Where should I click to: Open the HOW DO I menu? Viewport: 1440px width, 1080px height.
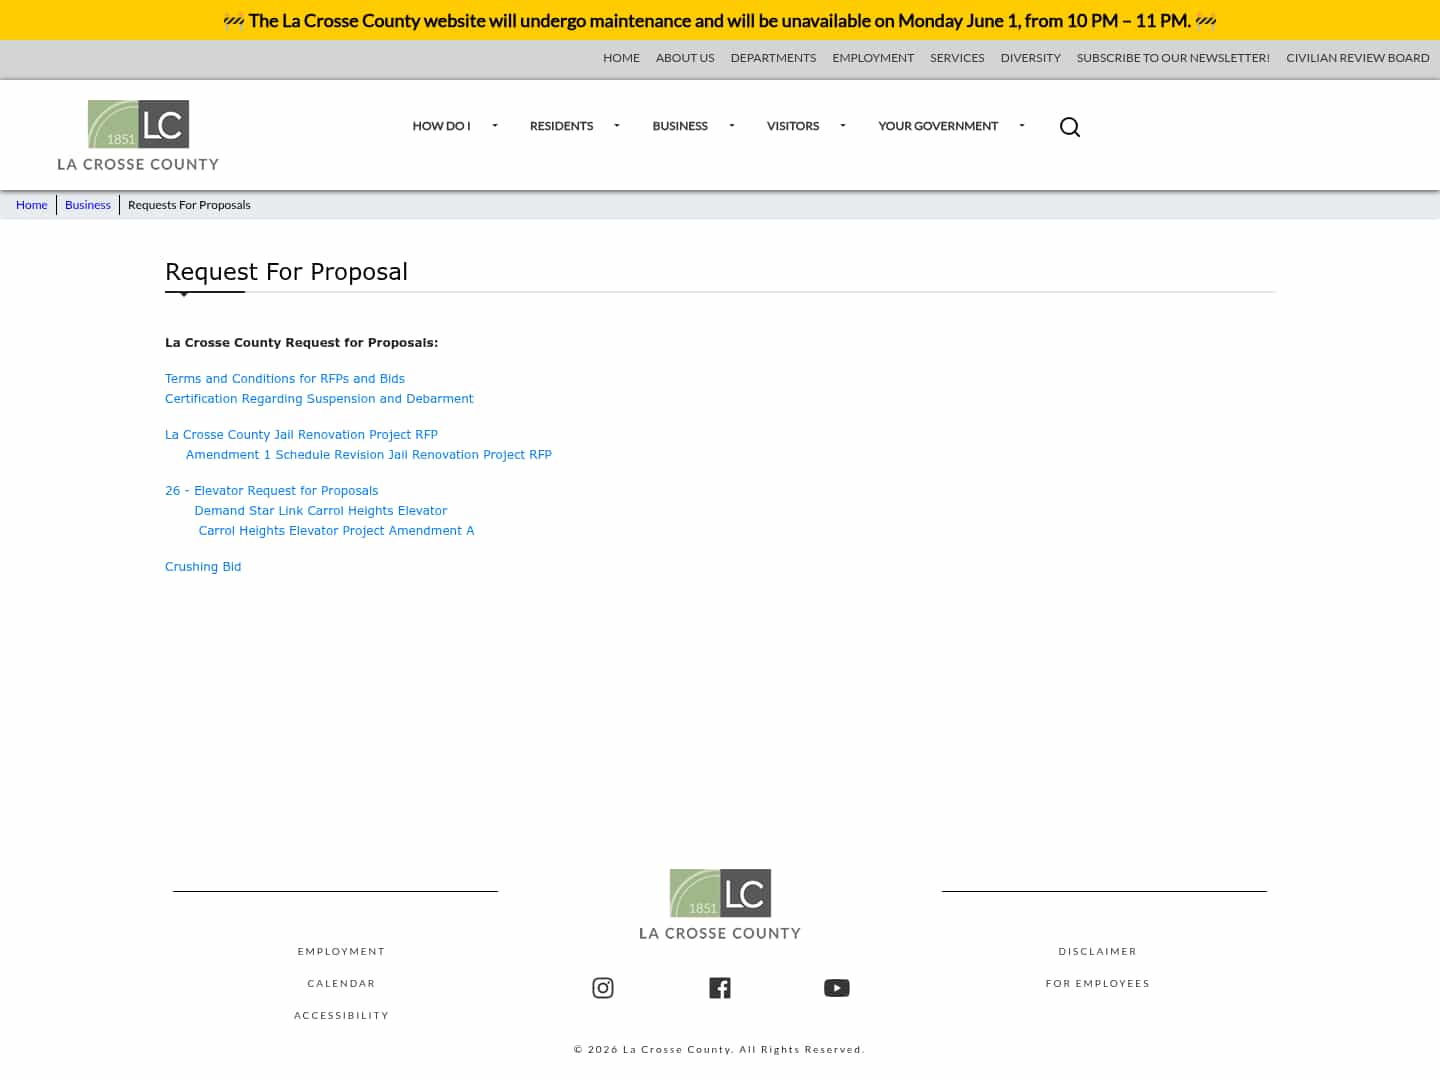(441, 126)
